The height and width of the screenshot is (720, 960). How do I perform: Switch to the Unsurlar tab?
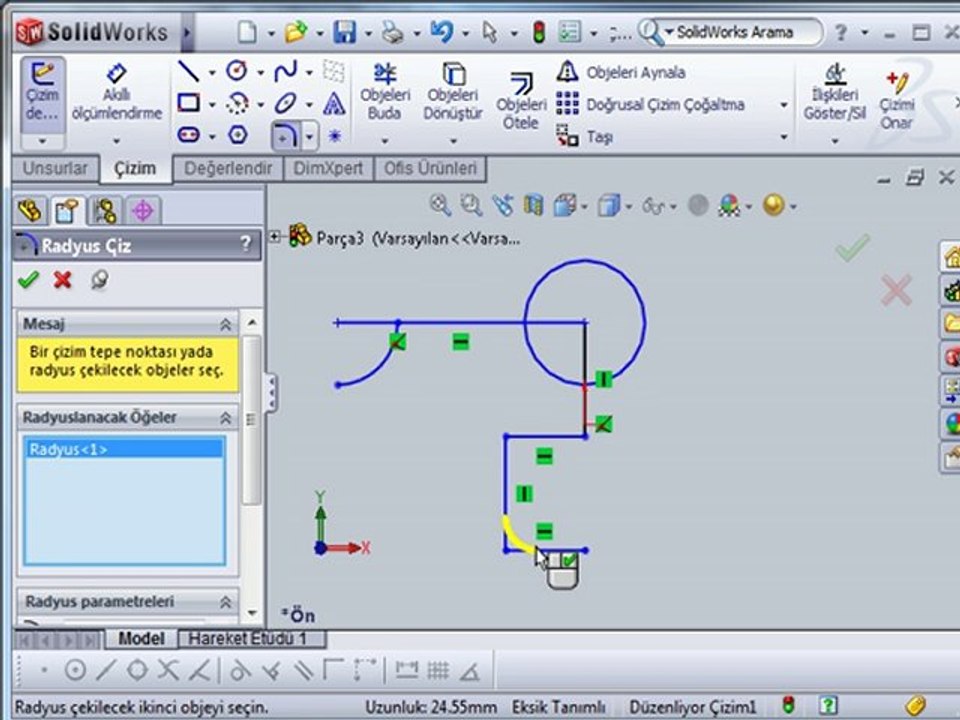point(55,168)
